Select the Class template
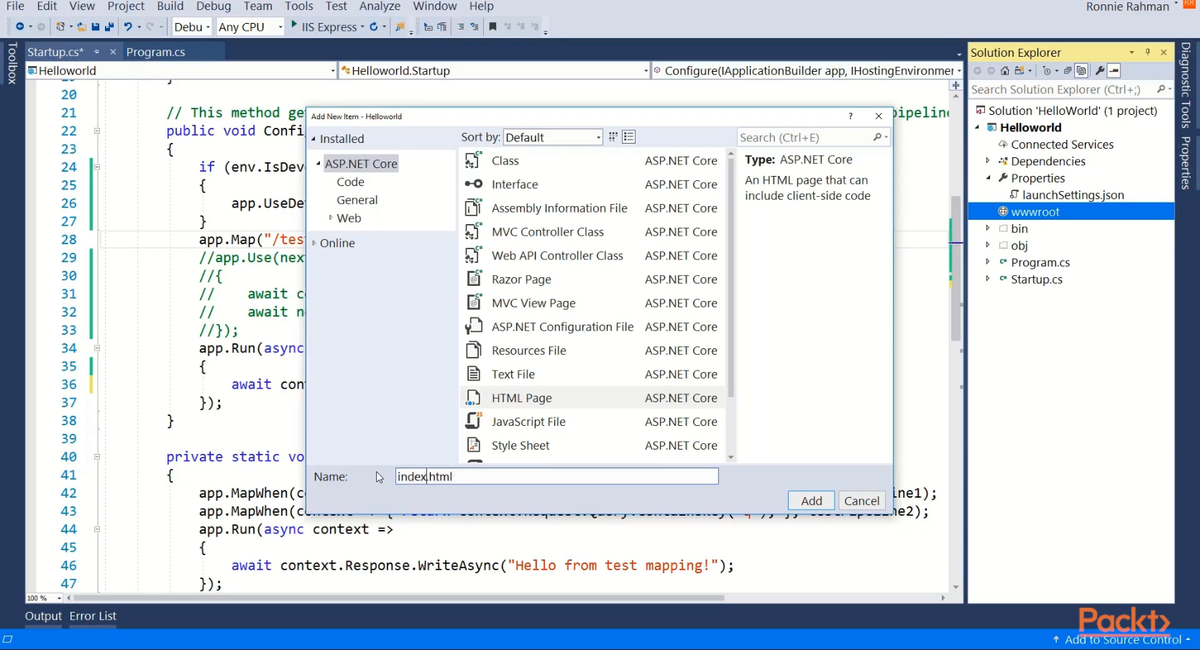This screenshot has width=1200, height=650. pyautogui.click(x=594, y=160)
